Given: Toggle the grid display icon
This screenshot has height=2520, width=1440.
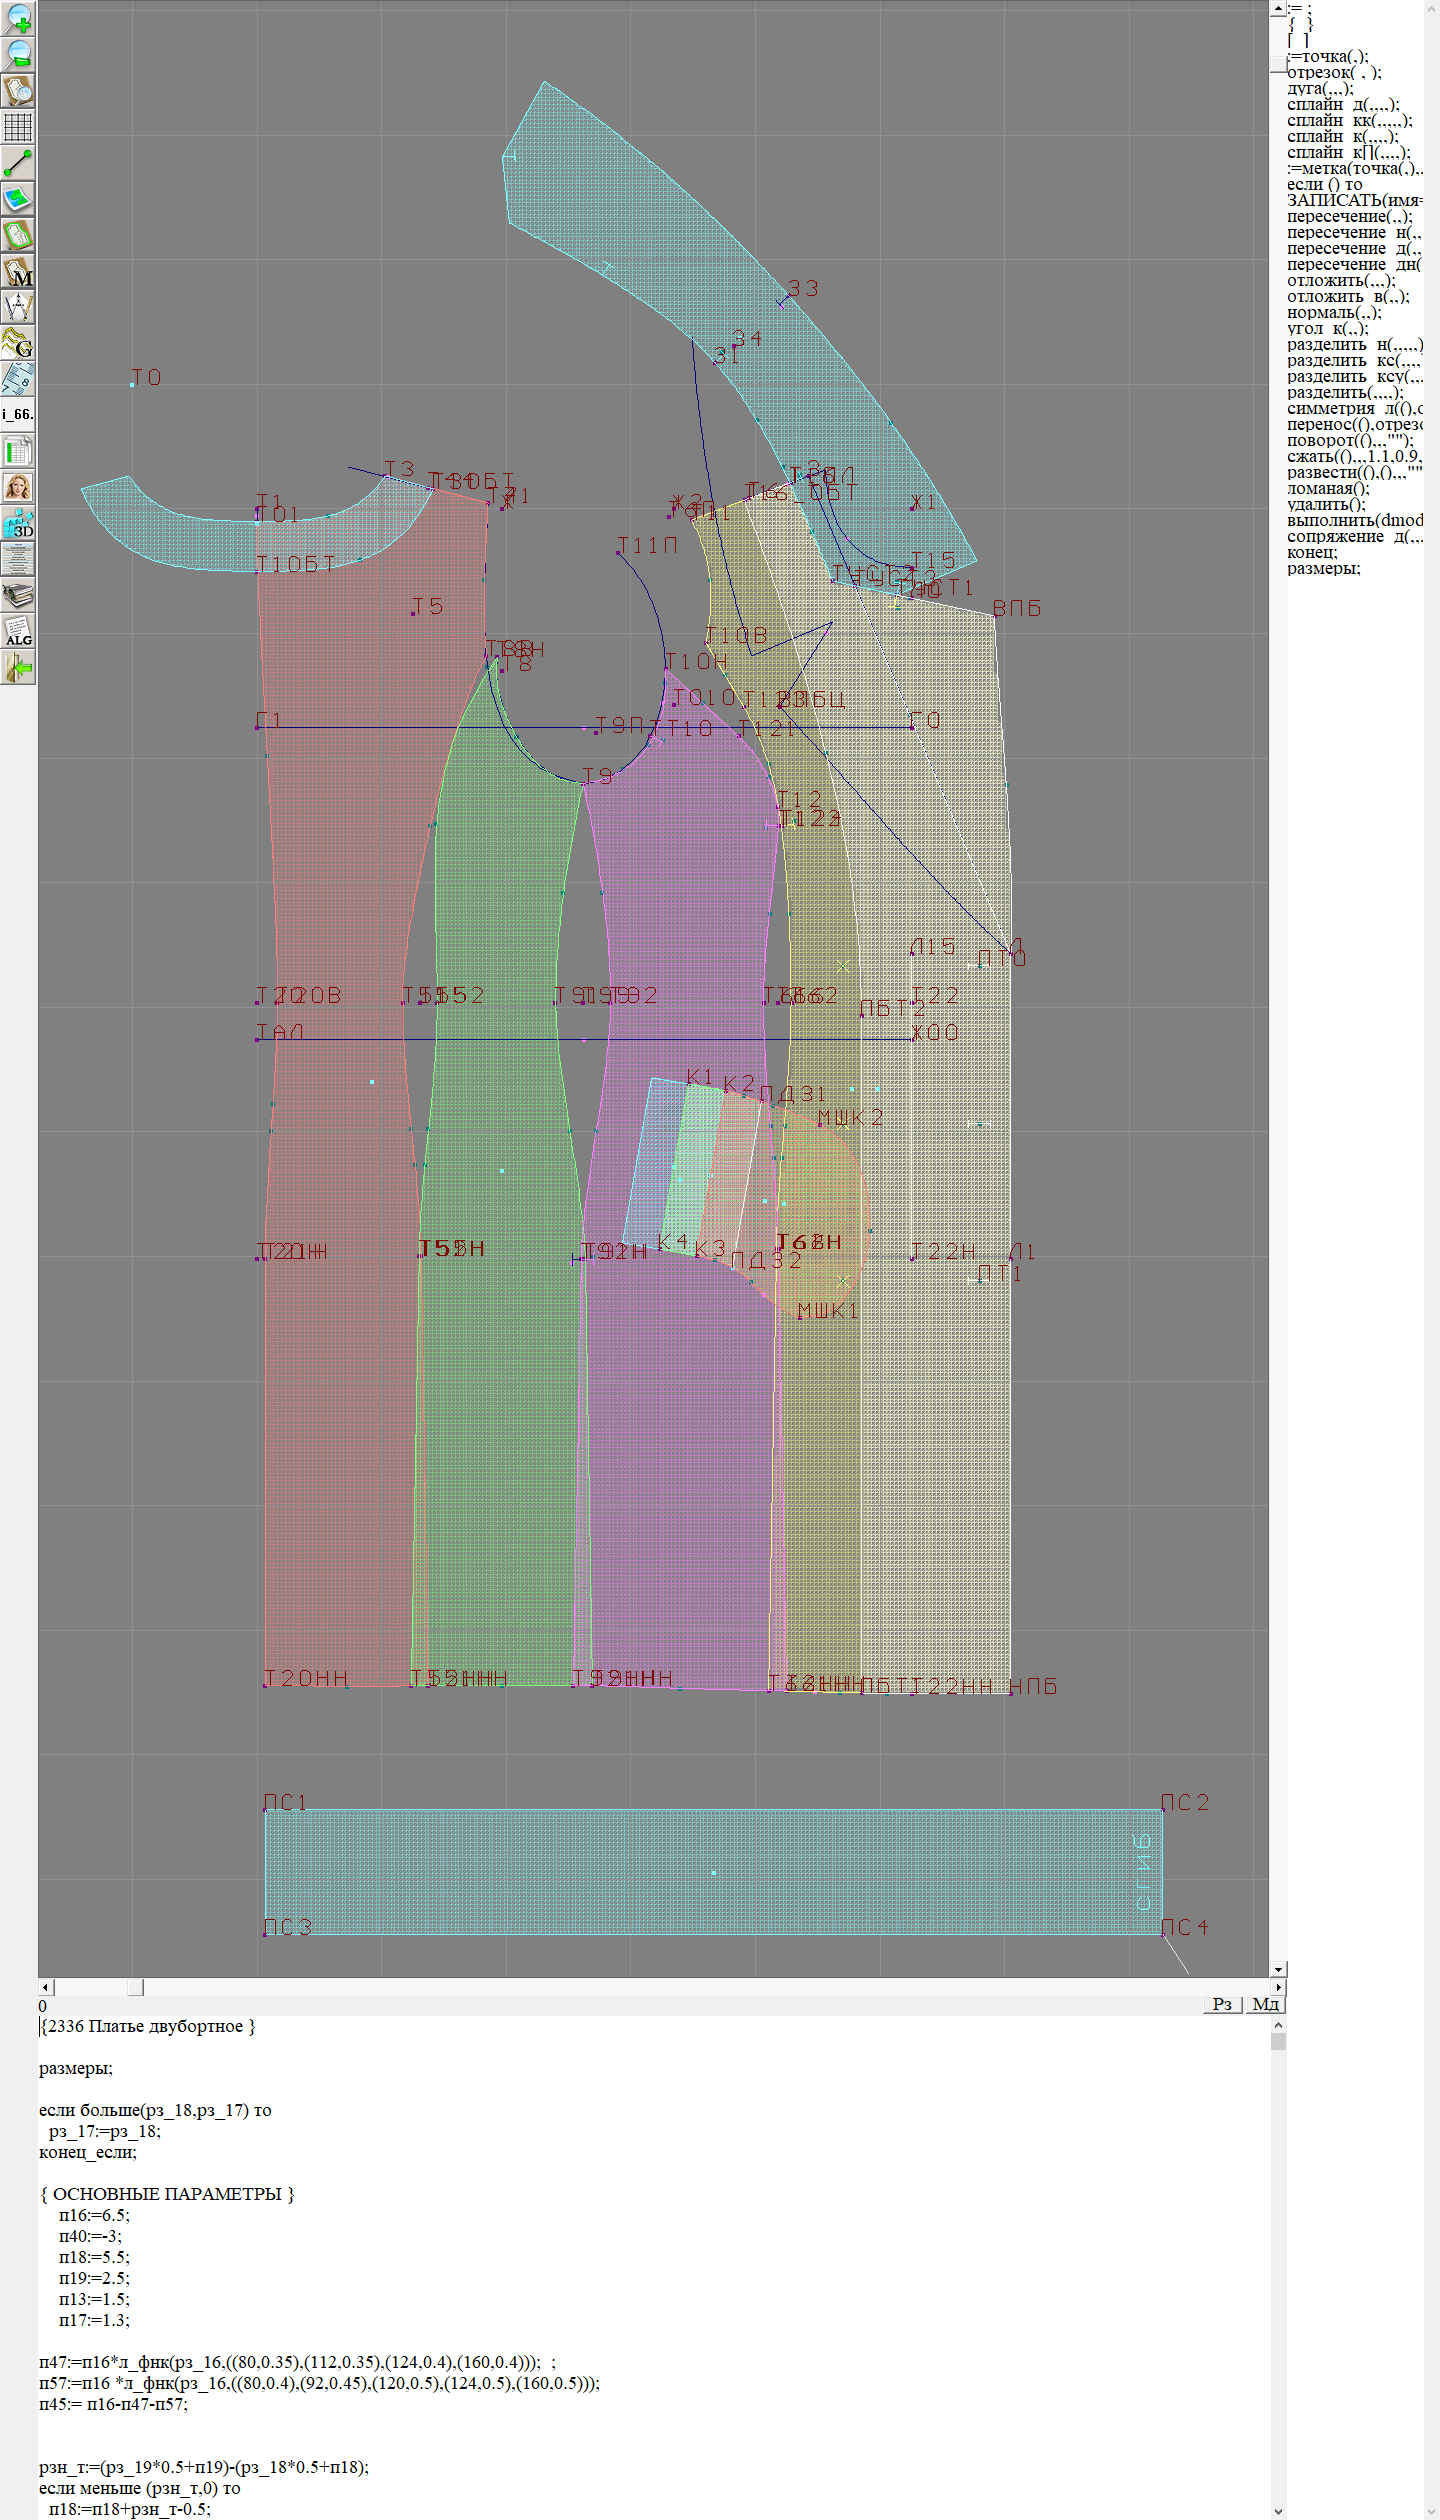Looking at the screenshot, I should tap(18, 127).
